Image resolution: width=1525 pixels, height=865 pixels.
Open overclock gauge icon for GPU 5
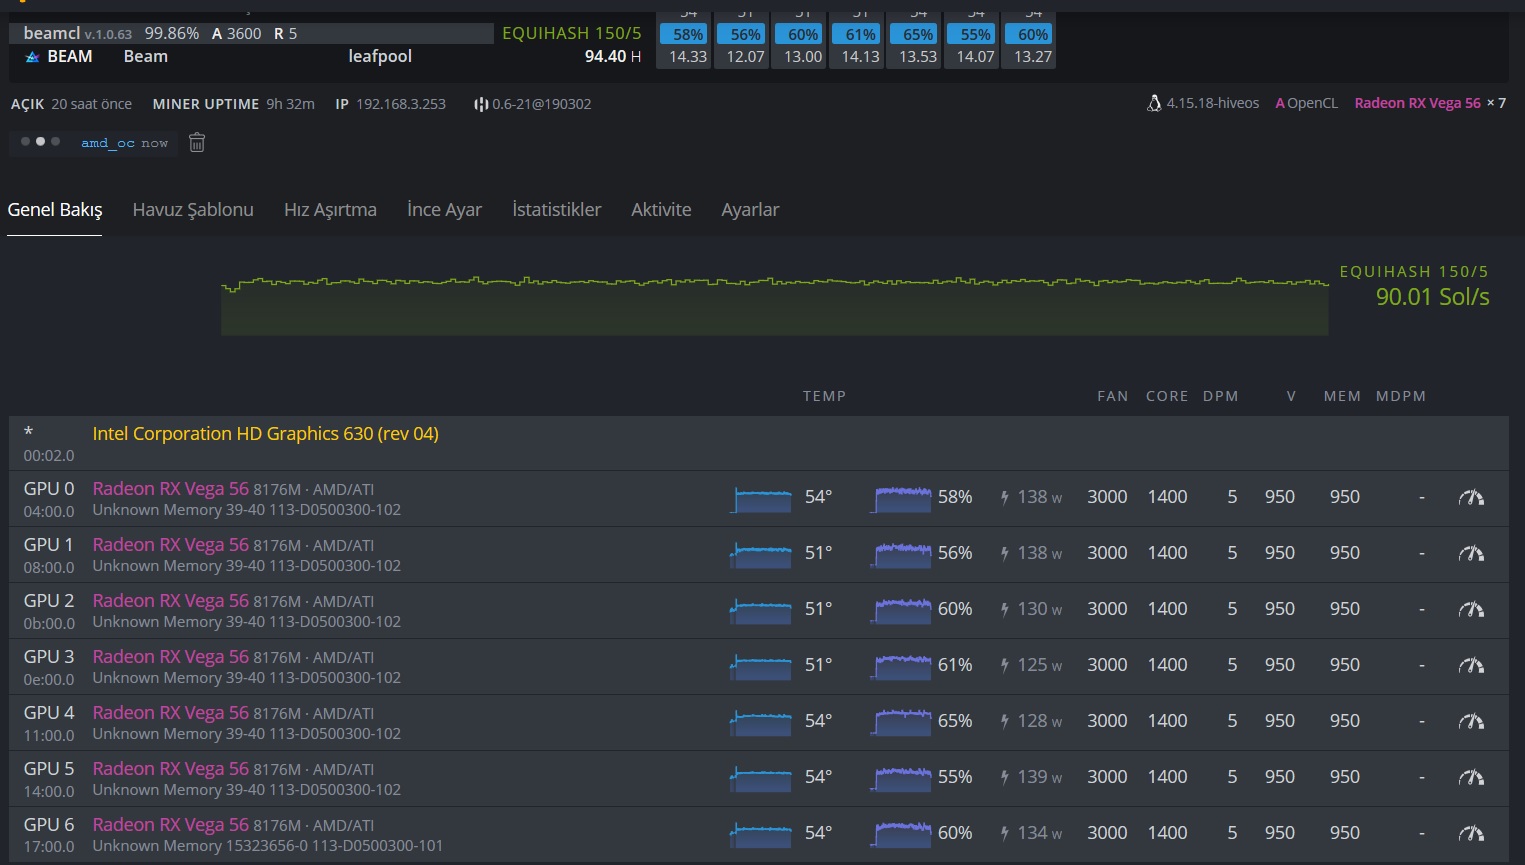1471,777
